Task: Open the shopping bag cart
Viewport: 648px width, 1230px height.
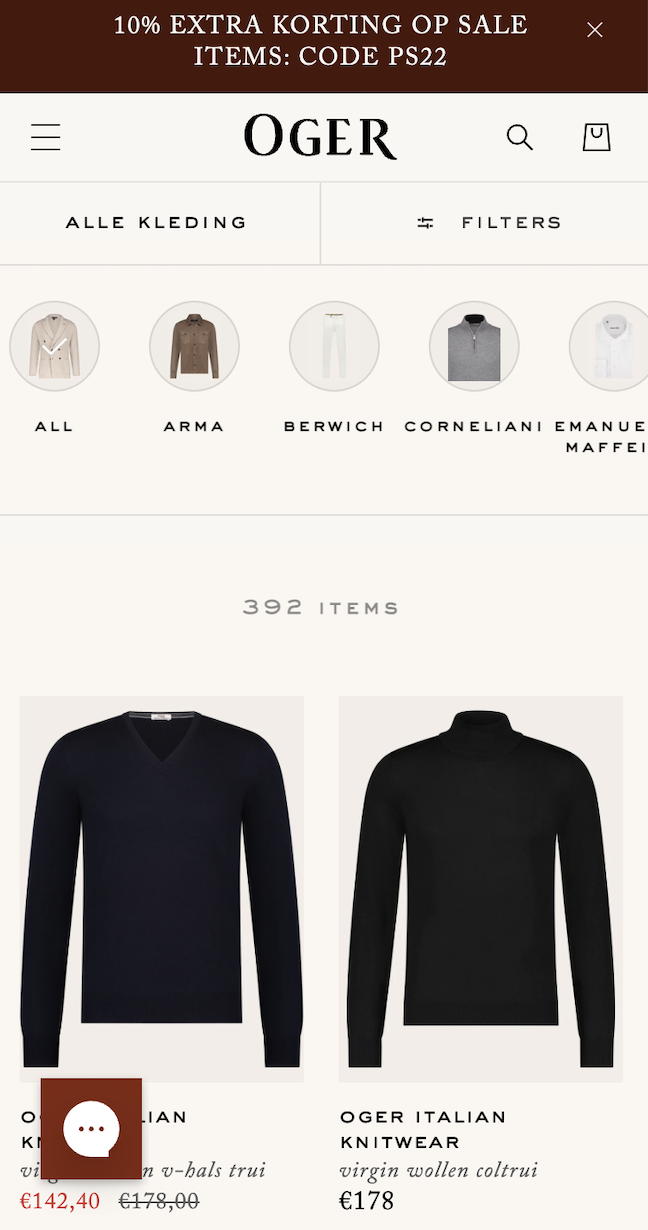Action: [x=597, y=137]
